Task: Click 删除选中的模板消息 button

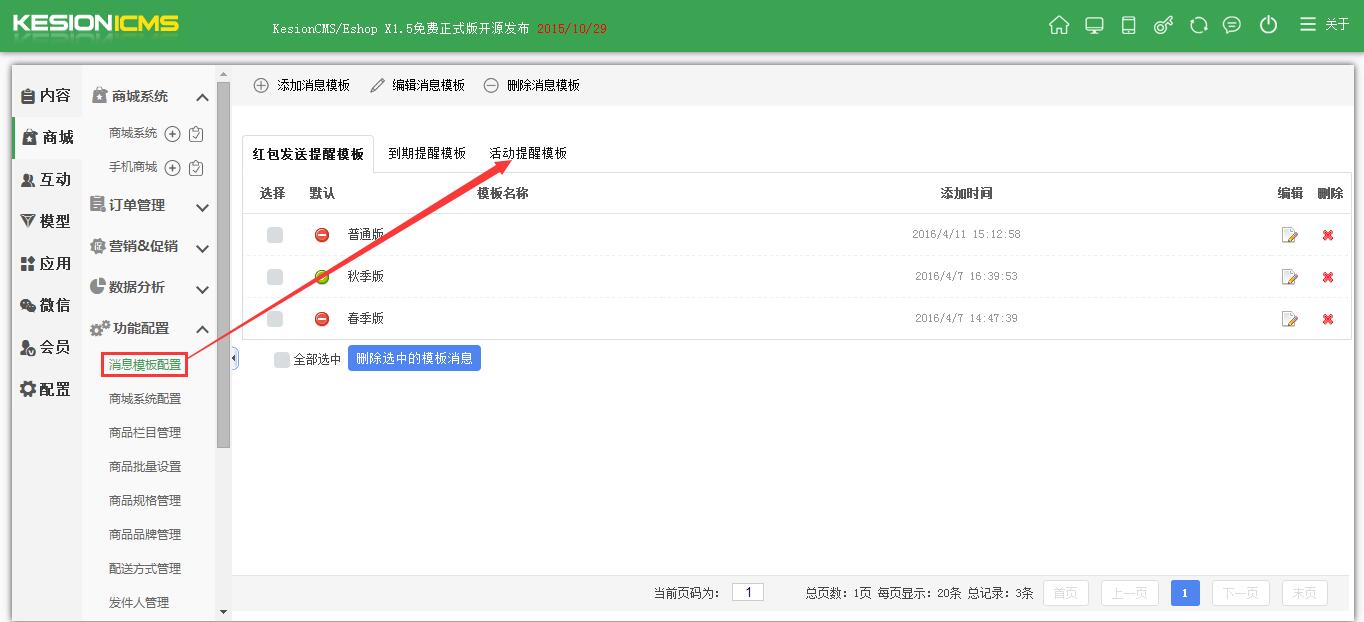Action: point(414,358)
